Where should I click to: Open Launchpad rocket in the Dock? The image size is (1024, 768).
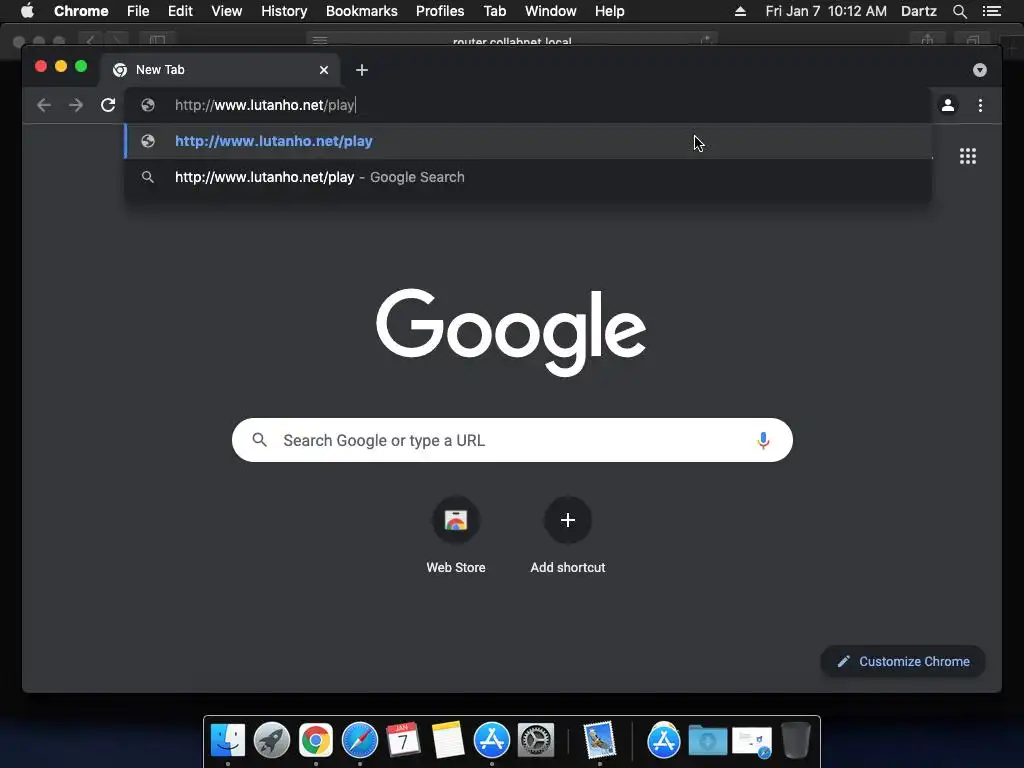pyautogui.click(x=272, y=740)
